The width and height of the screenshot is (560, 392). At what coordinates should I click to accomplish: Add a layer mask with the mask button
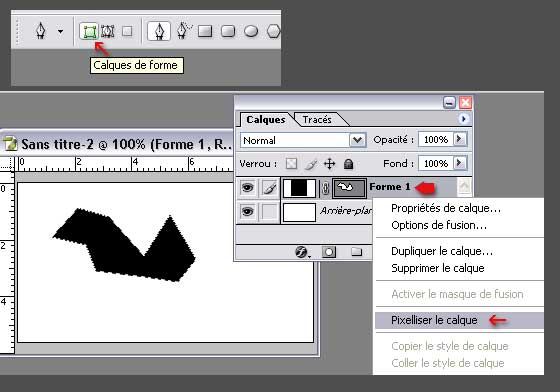329,252
